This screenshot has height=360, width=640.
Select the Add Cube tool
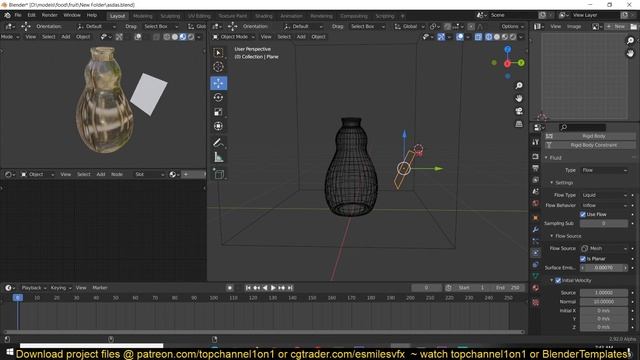pos(218,174)
